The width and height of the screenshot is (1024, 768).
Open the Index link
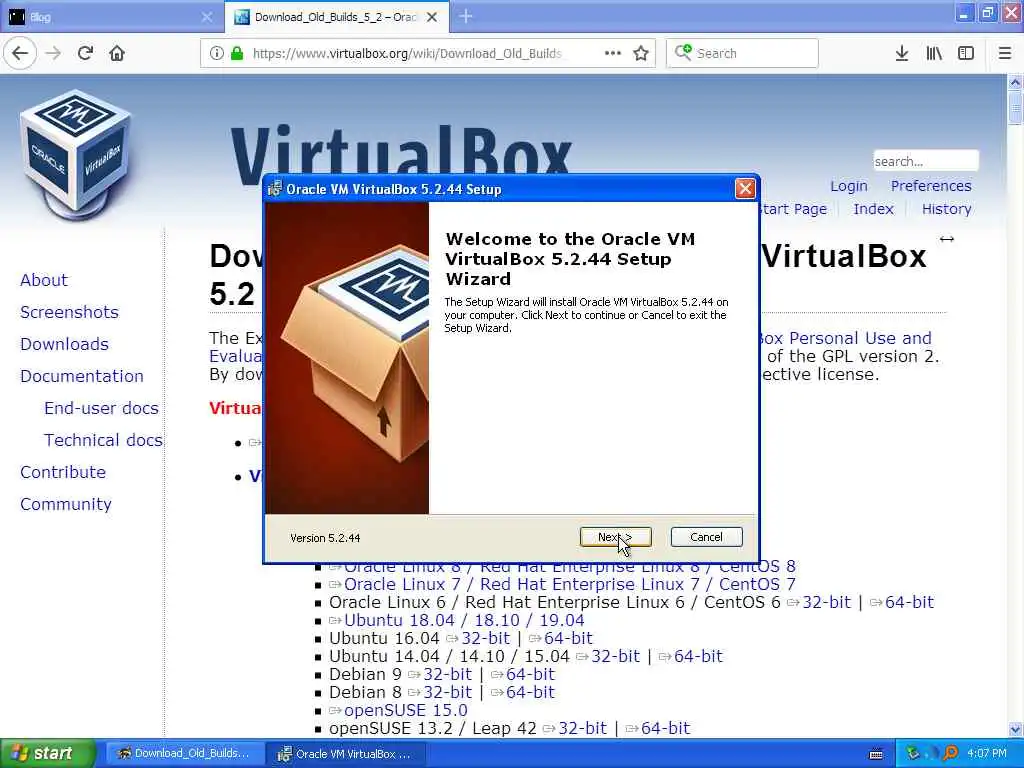pyautogui.click(x=873, y=209)
